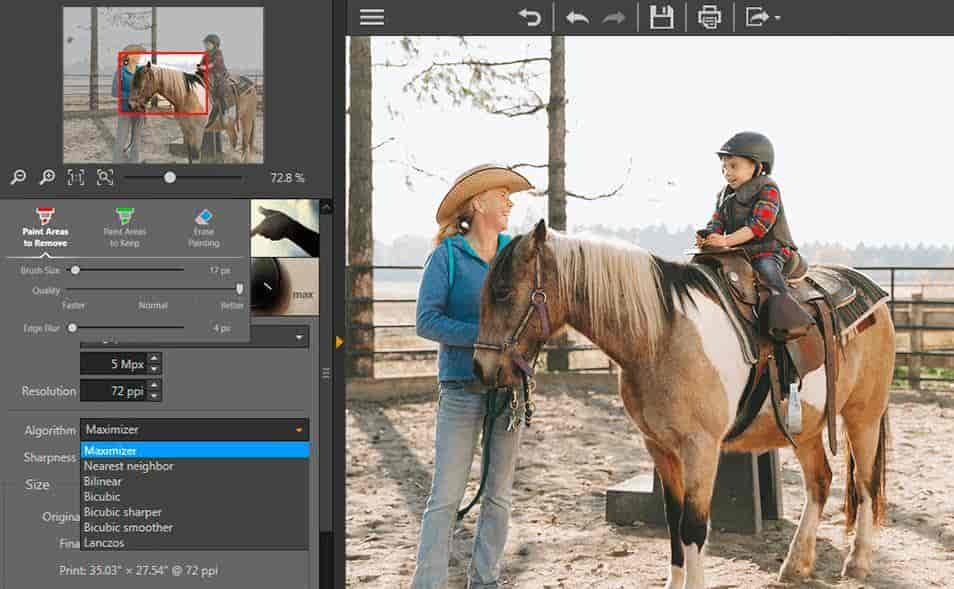The width and height of the screenshot is (954, 589).
Task: Click the save floppy disk icon
Action: coord(661,17)
